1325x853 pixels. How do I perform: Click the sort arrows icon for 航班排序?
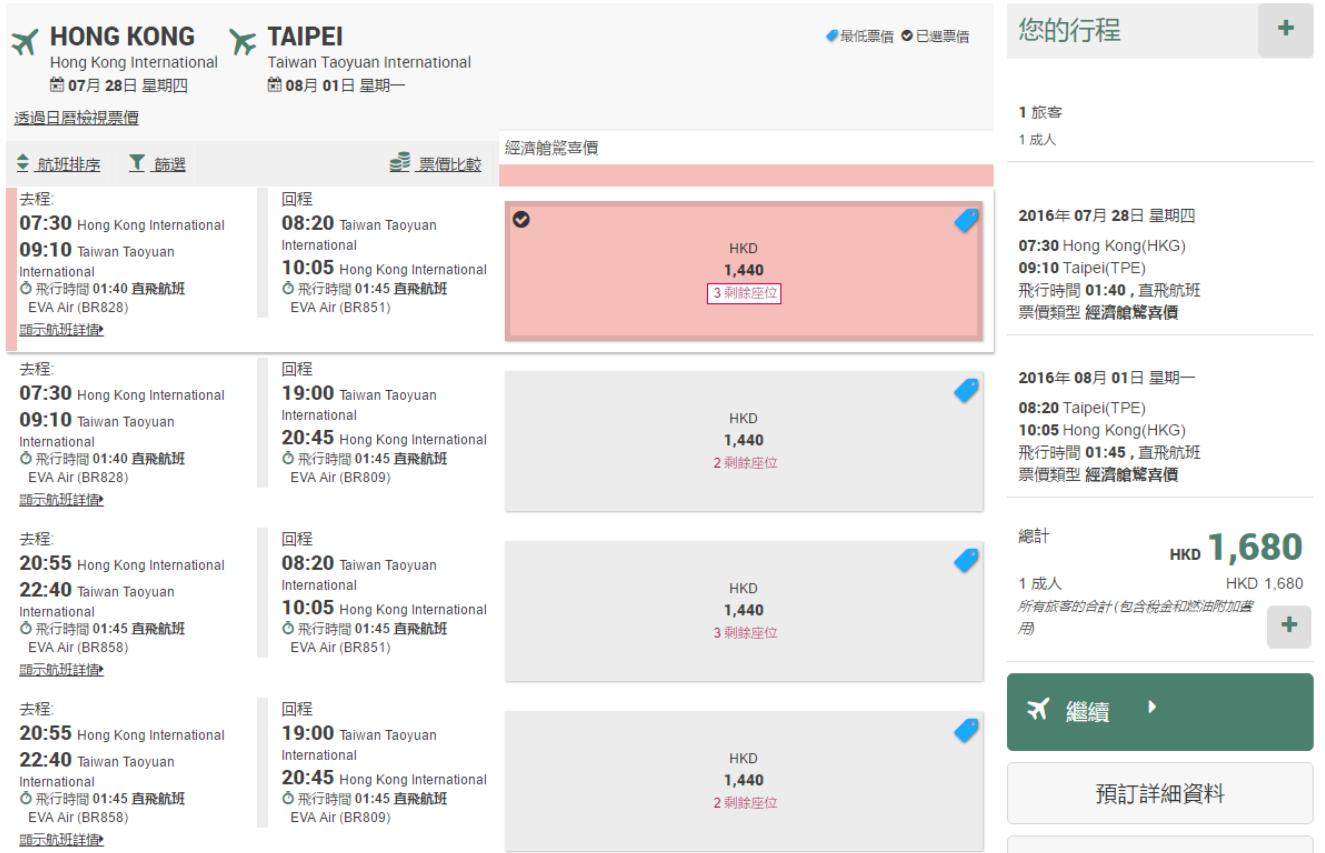pyautogui.click(x=24, y=165)
